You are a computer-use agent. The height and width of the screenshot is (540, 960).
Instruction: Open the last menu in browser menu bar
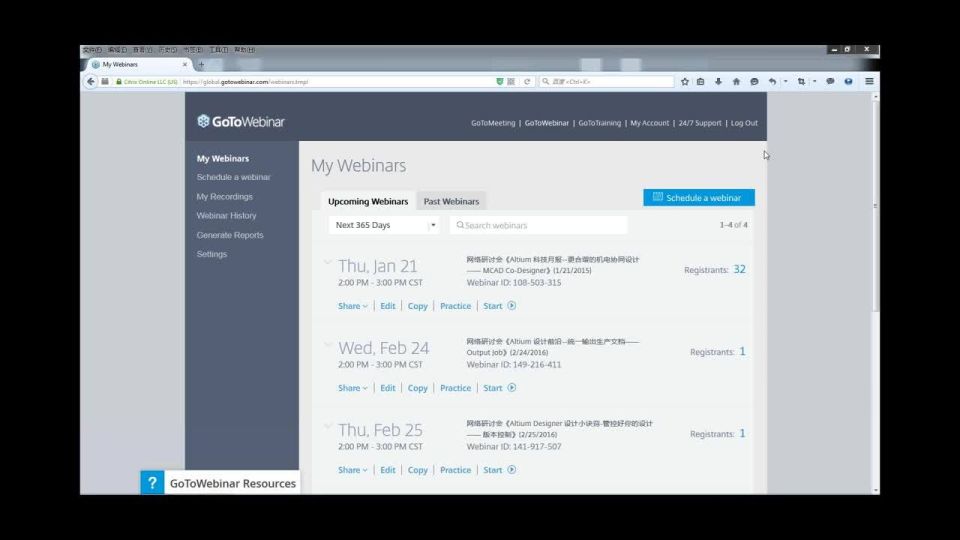(x=244, y=50)
